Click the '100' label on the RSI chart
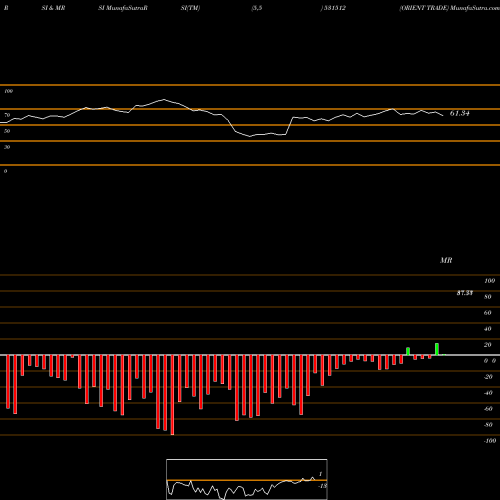This screenshot has height=500, width=500. [x=8, y=91]
